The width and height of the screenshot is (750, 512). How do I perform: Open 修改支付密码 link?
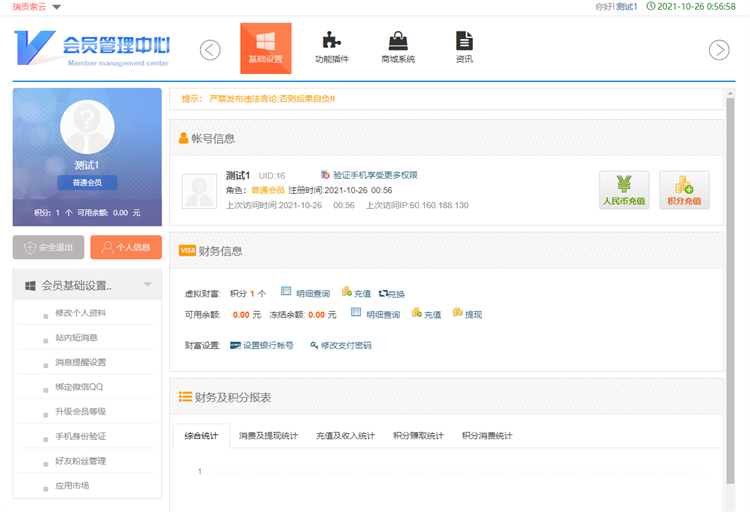coord(346,345)
